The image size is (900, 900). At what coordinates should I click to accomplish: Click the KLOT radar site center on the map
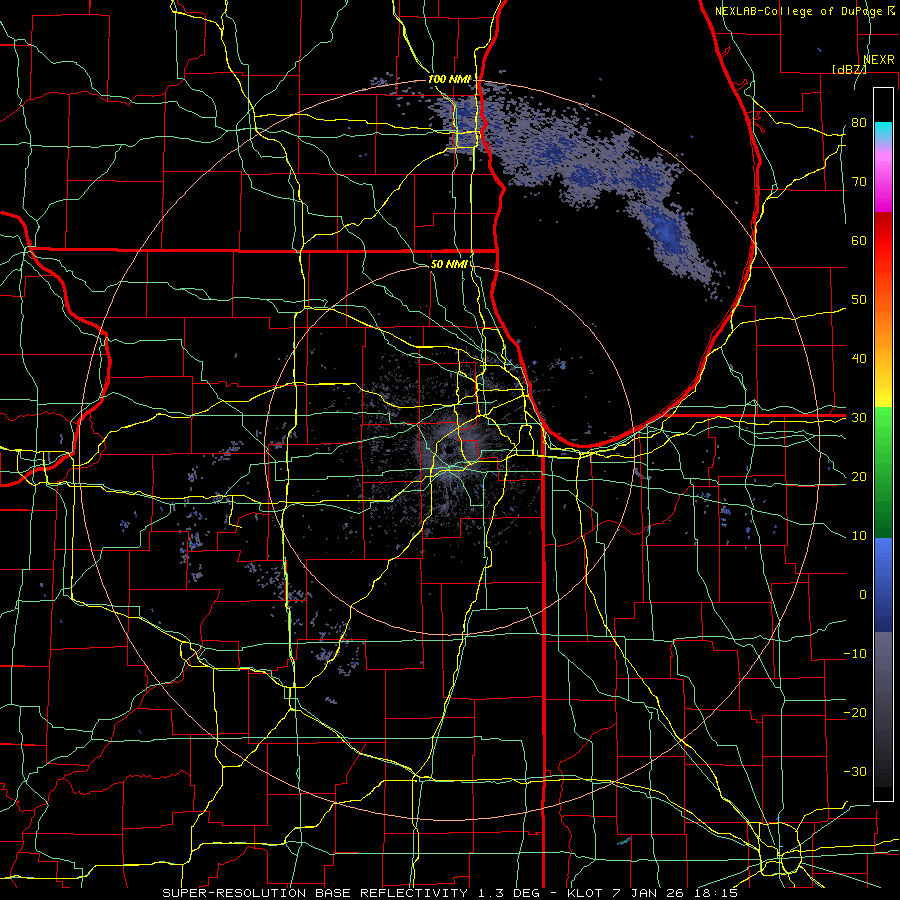click(x=449, y=449)
